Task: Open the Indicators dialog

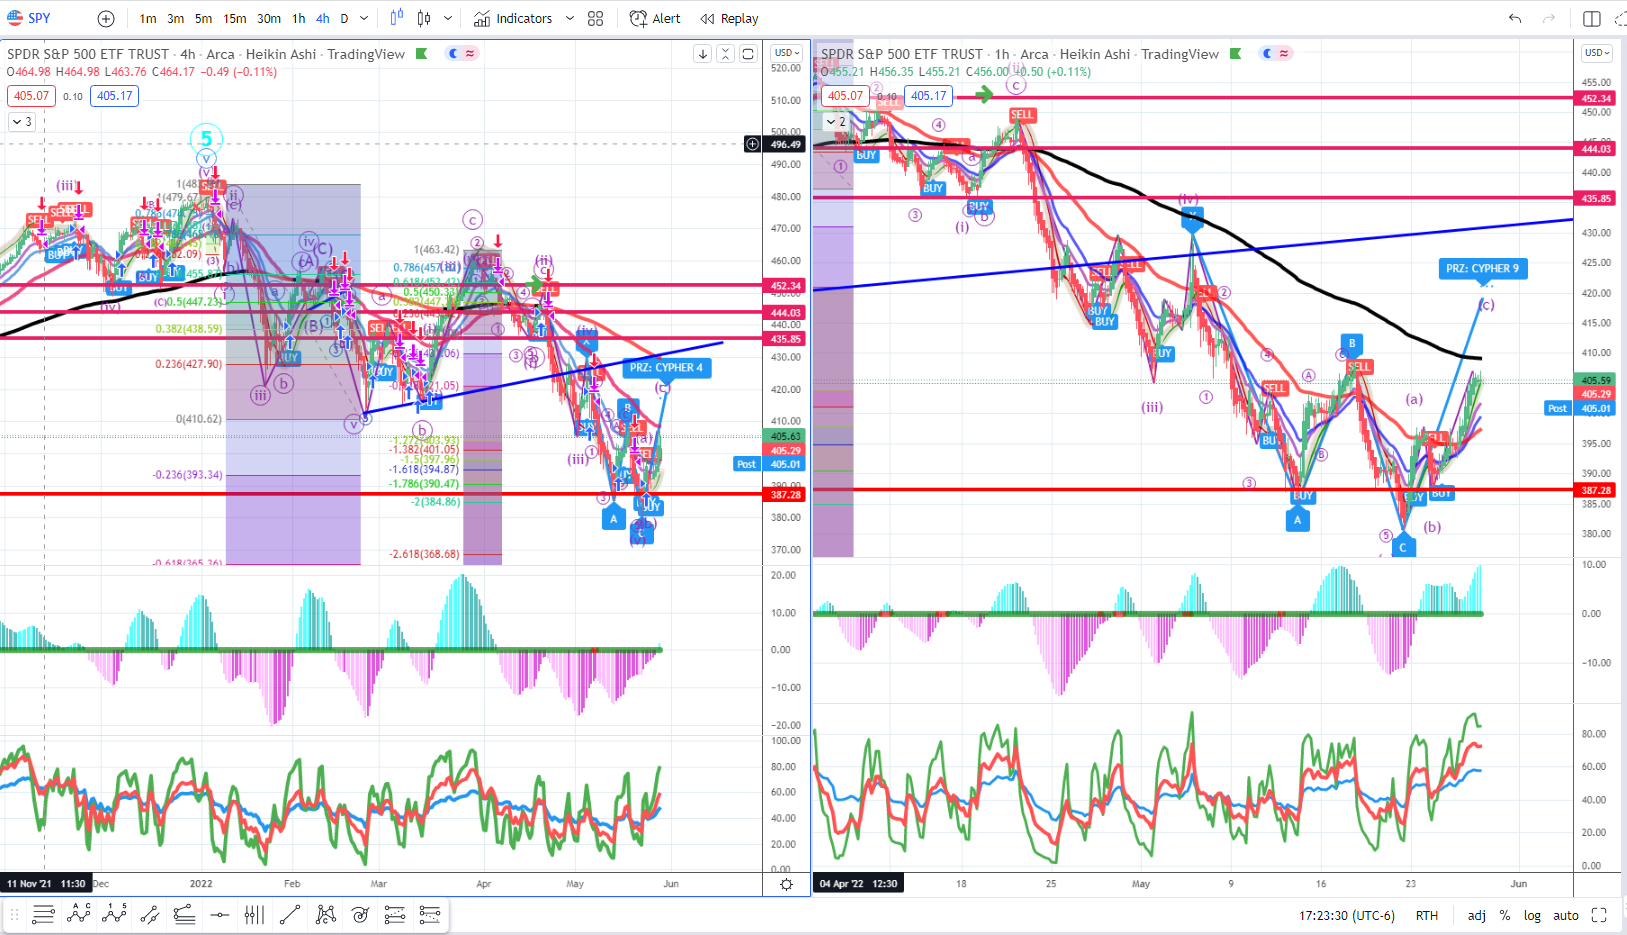Action: coord(513,18)
